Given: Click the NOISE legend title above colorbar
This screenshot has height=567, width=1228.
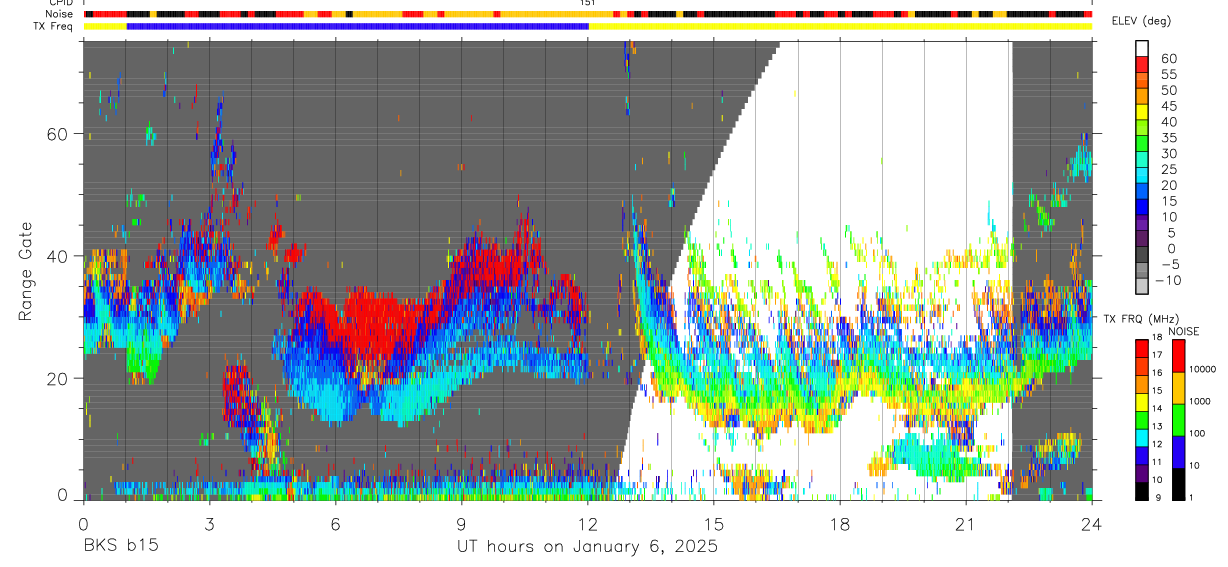Looking at the screenshot, I should [1184, 331].
